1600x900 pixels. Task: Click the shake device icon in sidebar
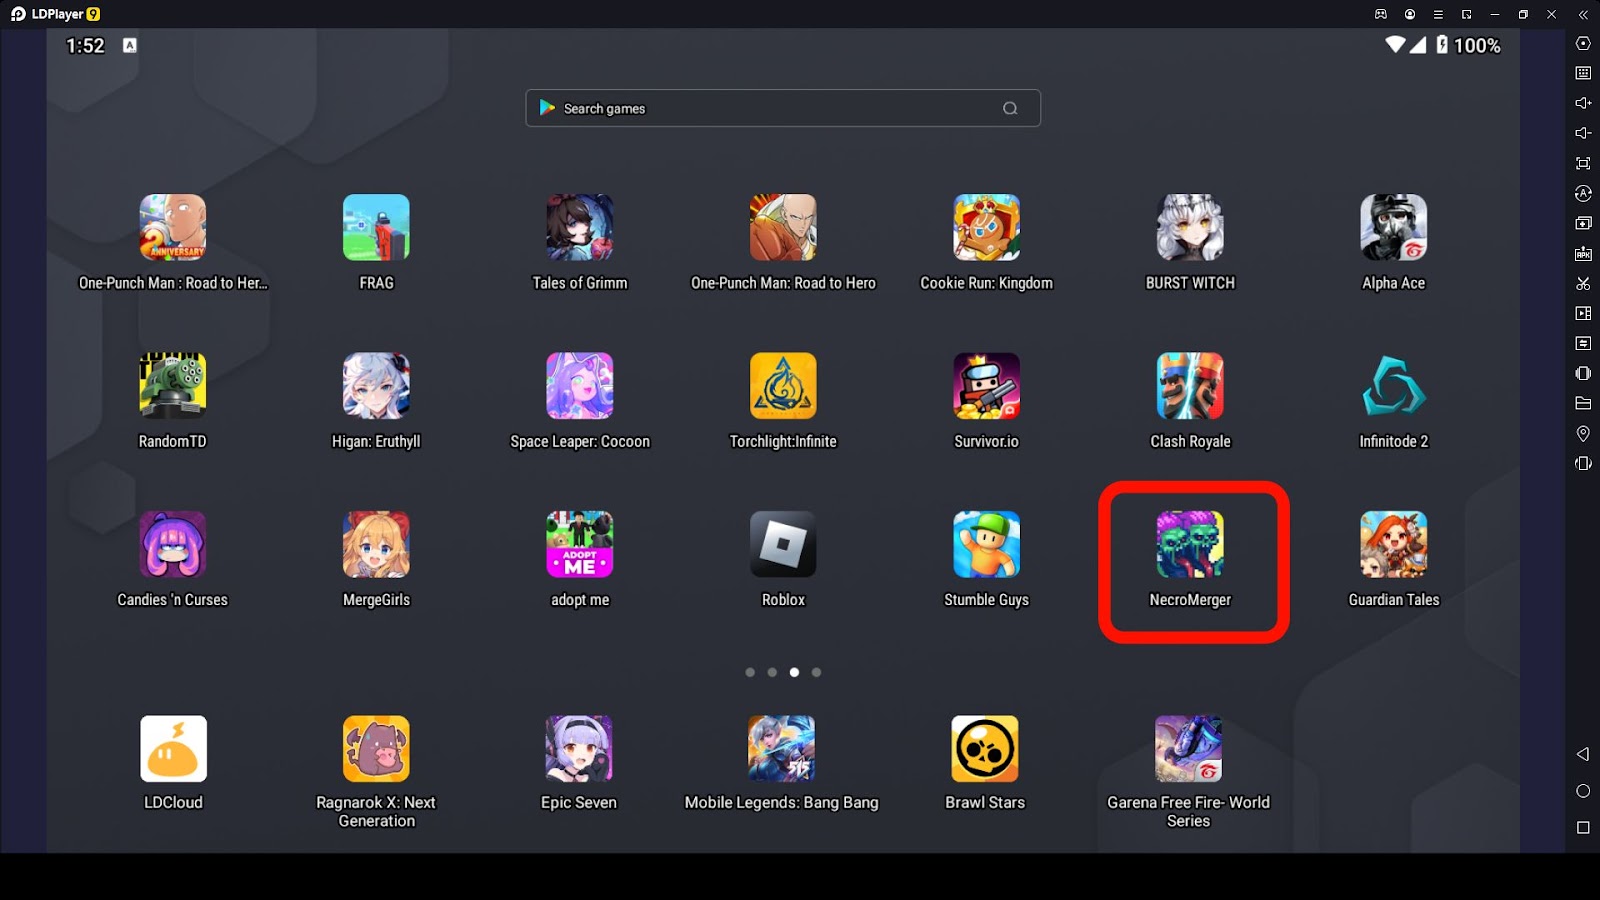click(x=1583, y=373)
